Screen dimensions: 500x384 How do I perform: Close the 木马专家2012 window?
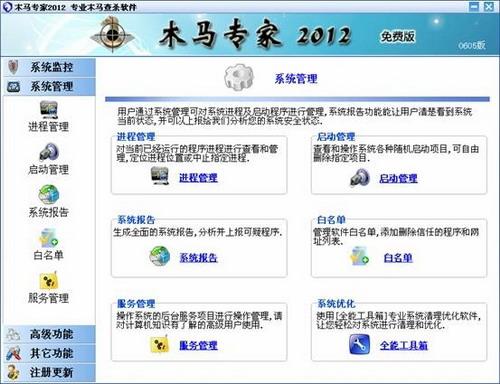489,6
